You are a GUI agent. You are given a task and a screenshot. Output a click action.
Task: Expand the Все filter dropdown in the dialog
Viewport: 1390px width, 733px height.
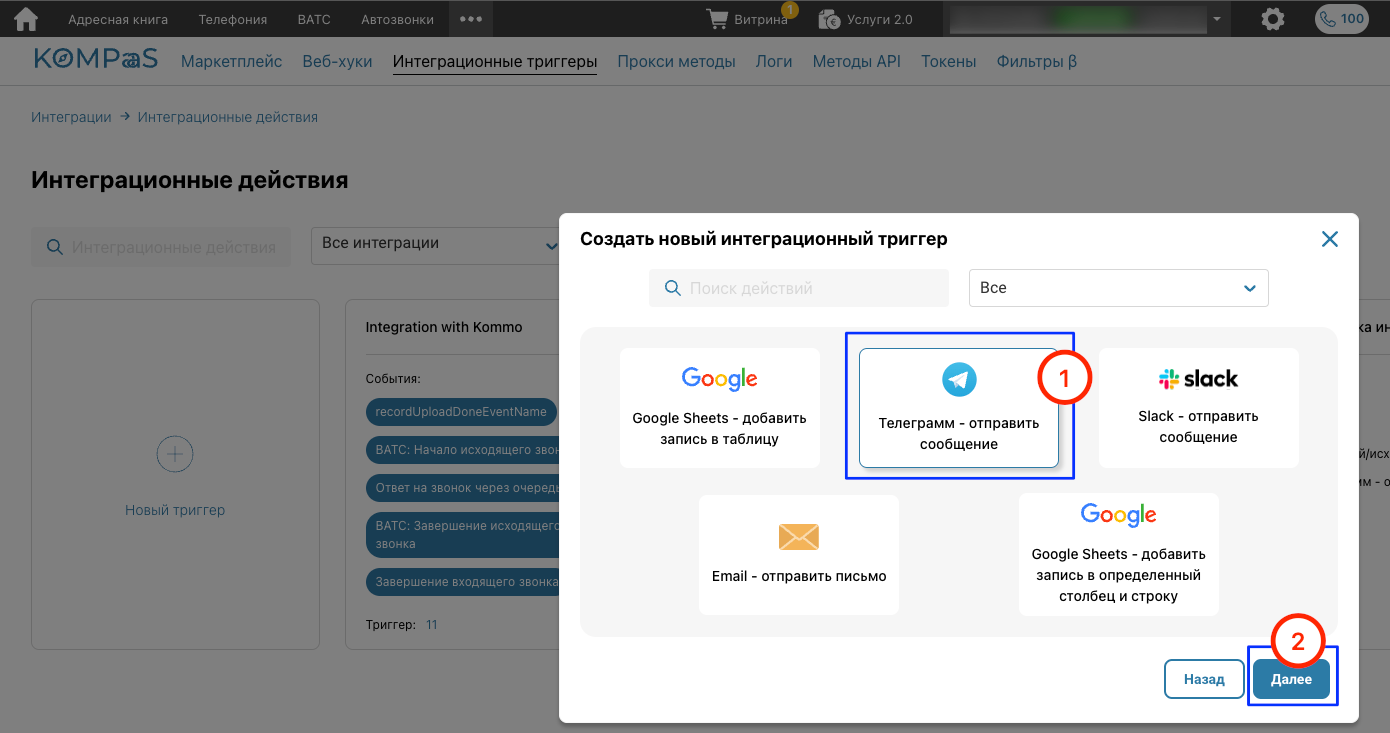pyautogui.click(x=1119, y=287)
